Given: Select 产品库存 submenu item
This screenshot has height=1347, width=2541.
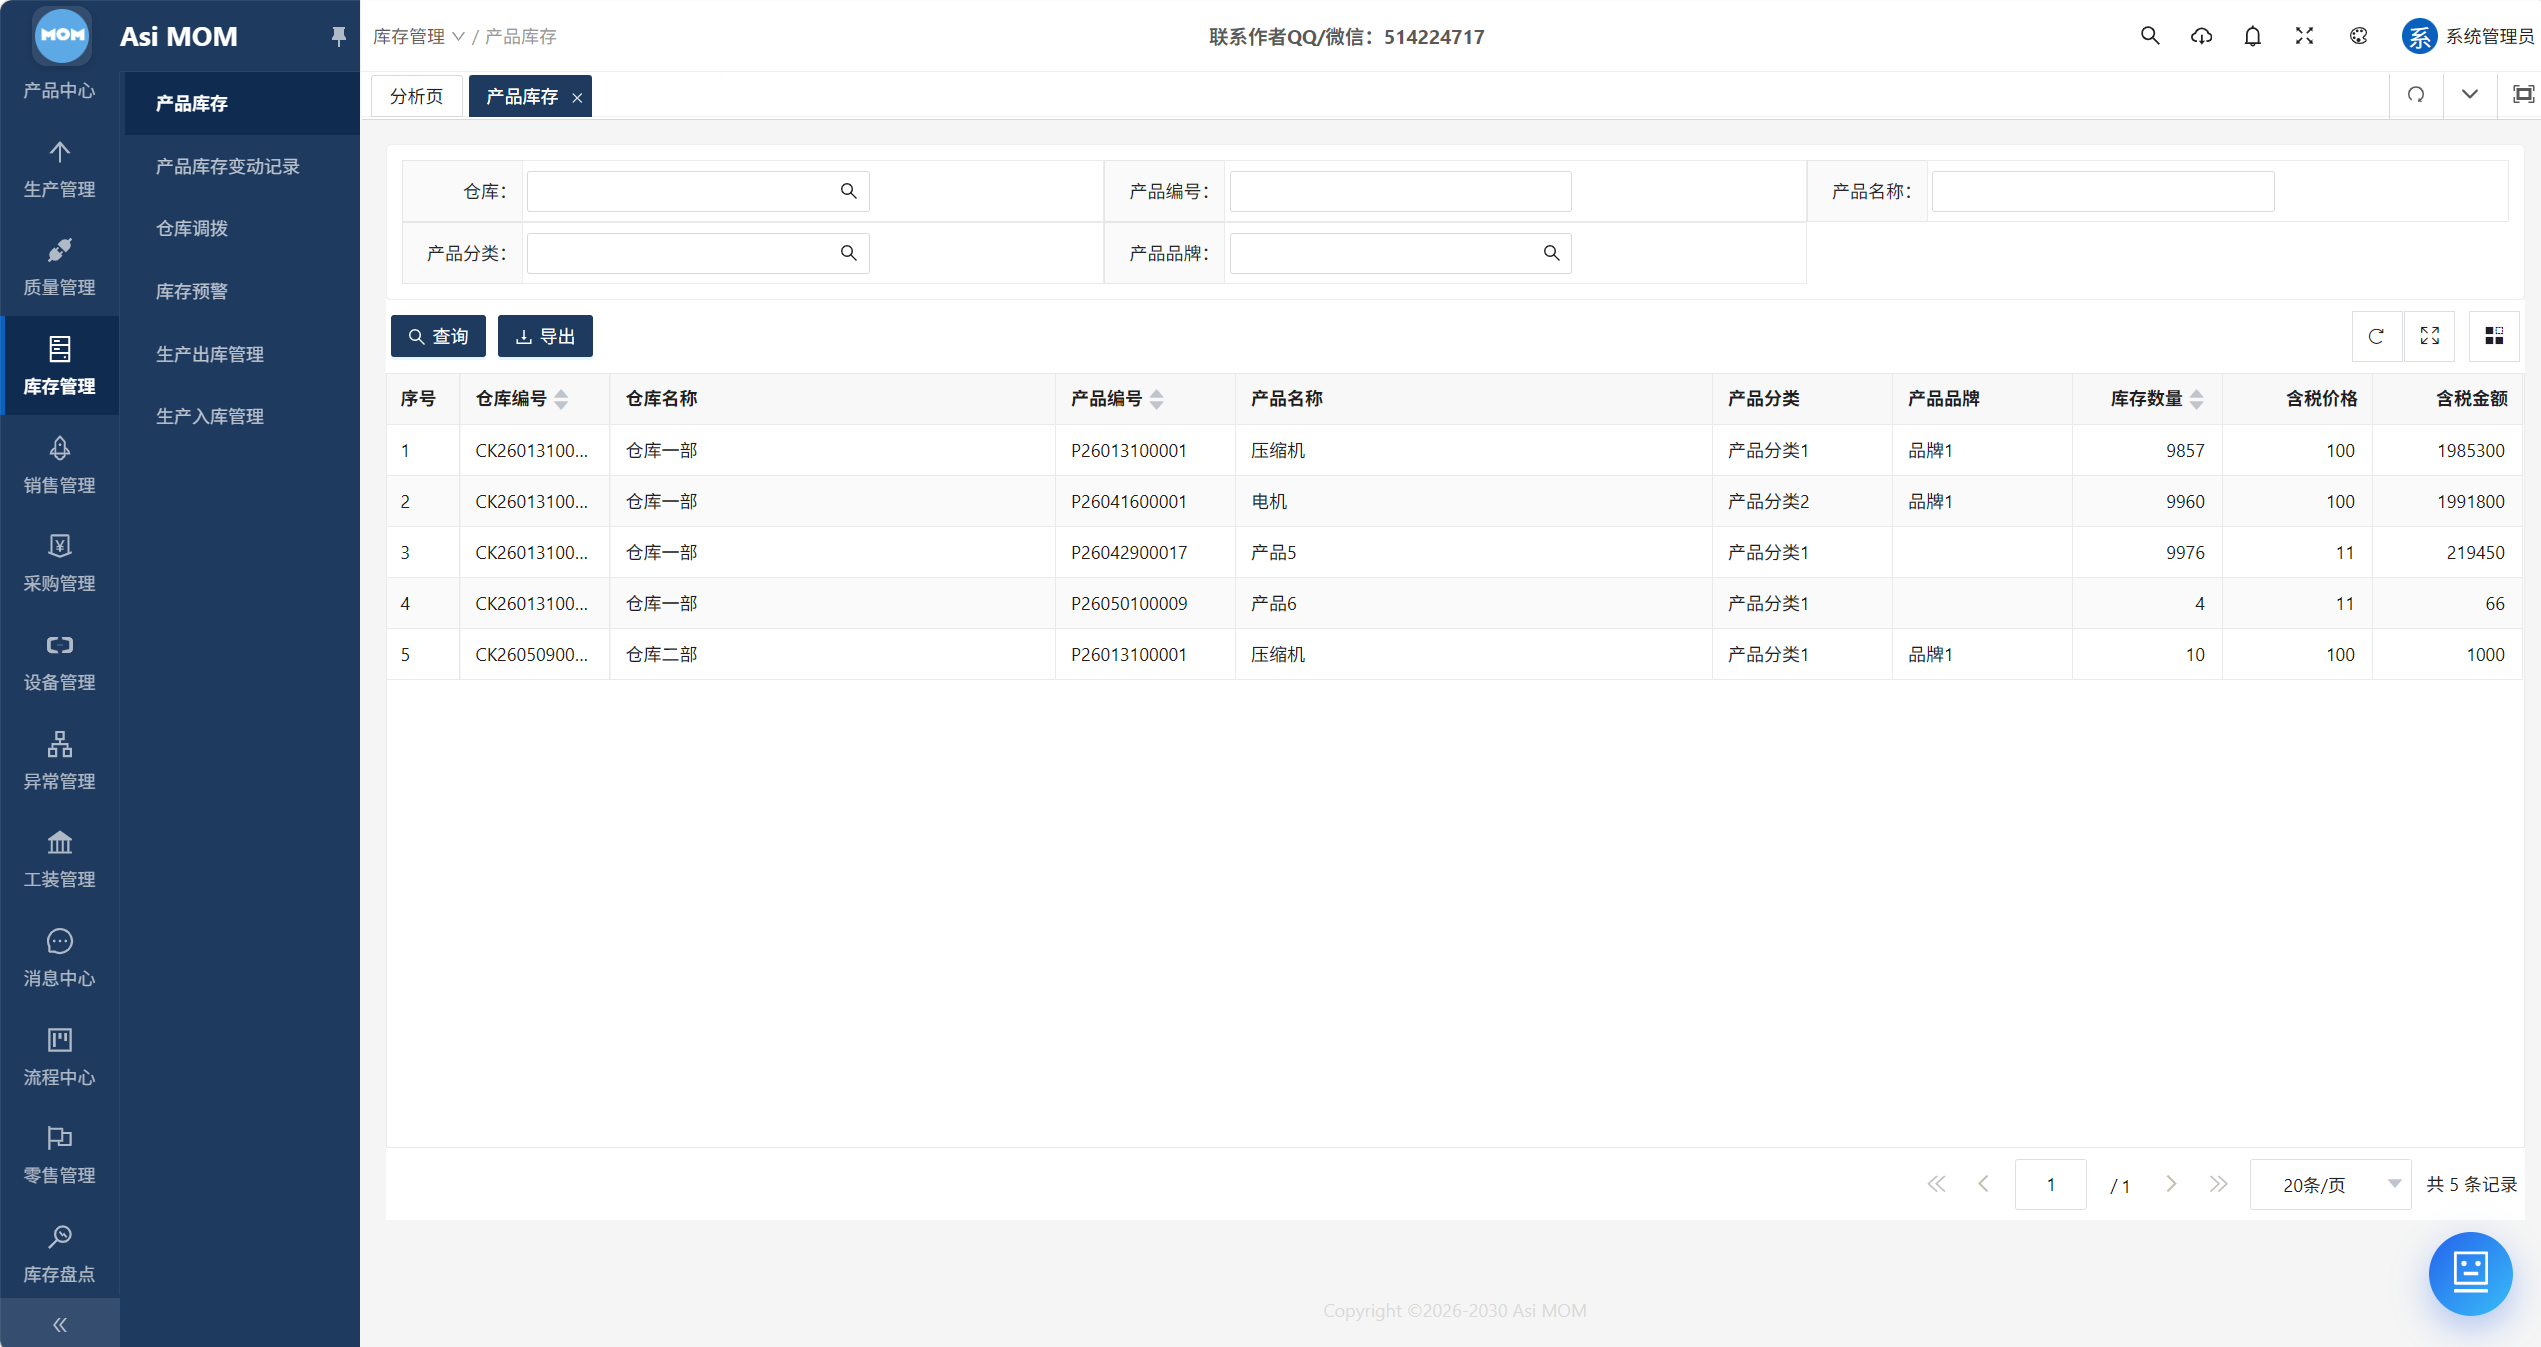Looking at the screenshot, I should coord(240,103).
